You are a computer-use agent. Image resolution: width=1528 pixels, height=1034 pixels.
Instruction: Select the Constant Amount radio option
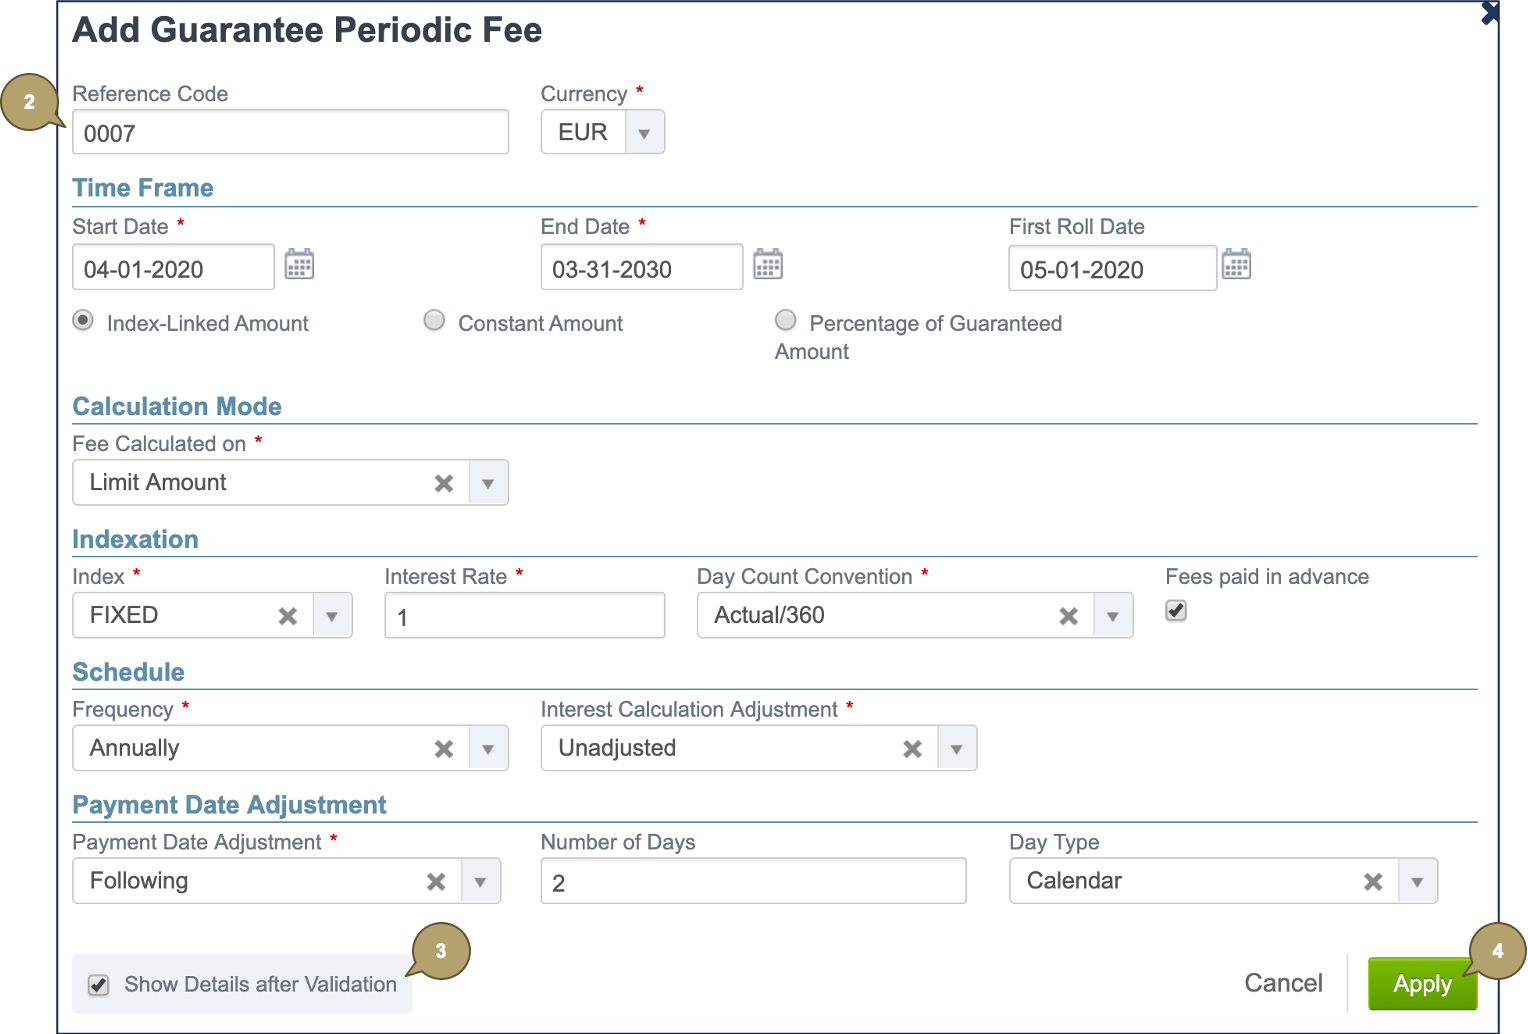click(x=434, y=320)
